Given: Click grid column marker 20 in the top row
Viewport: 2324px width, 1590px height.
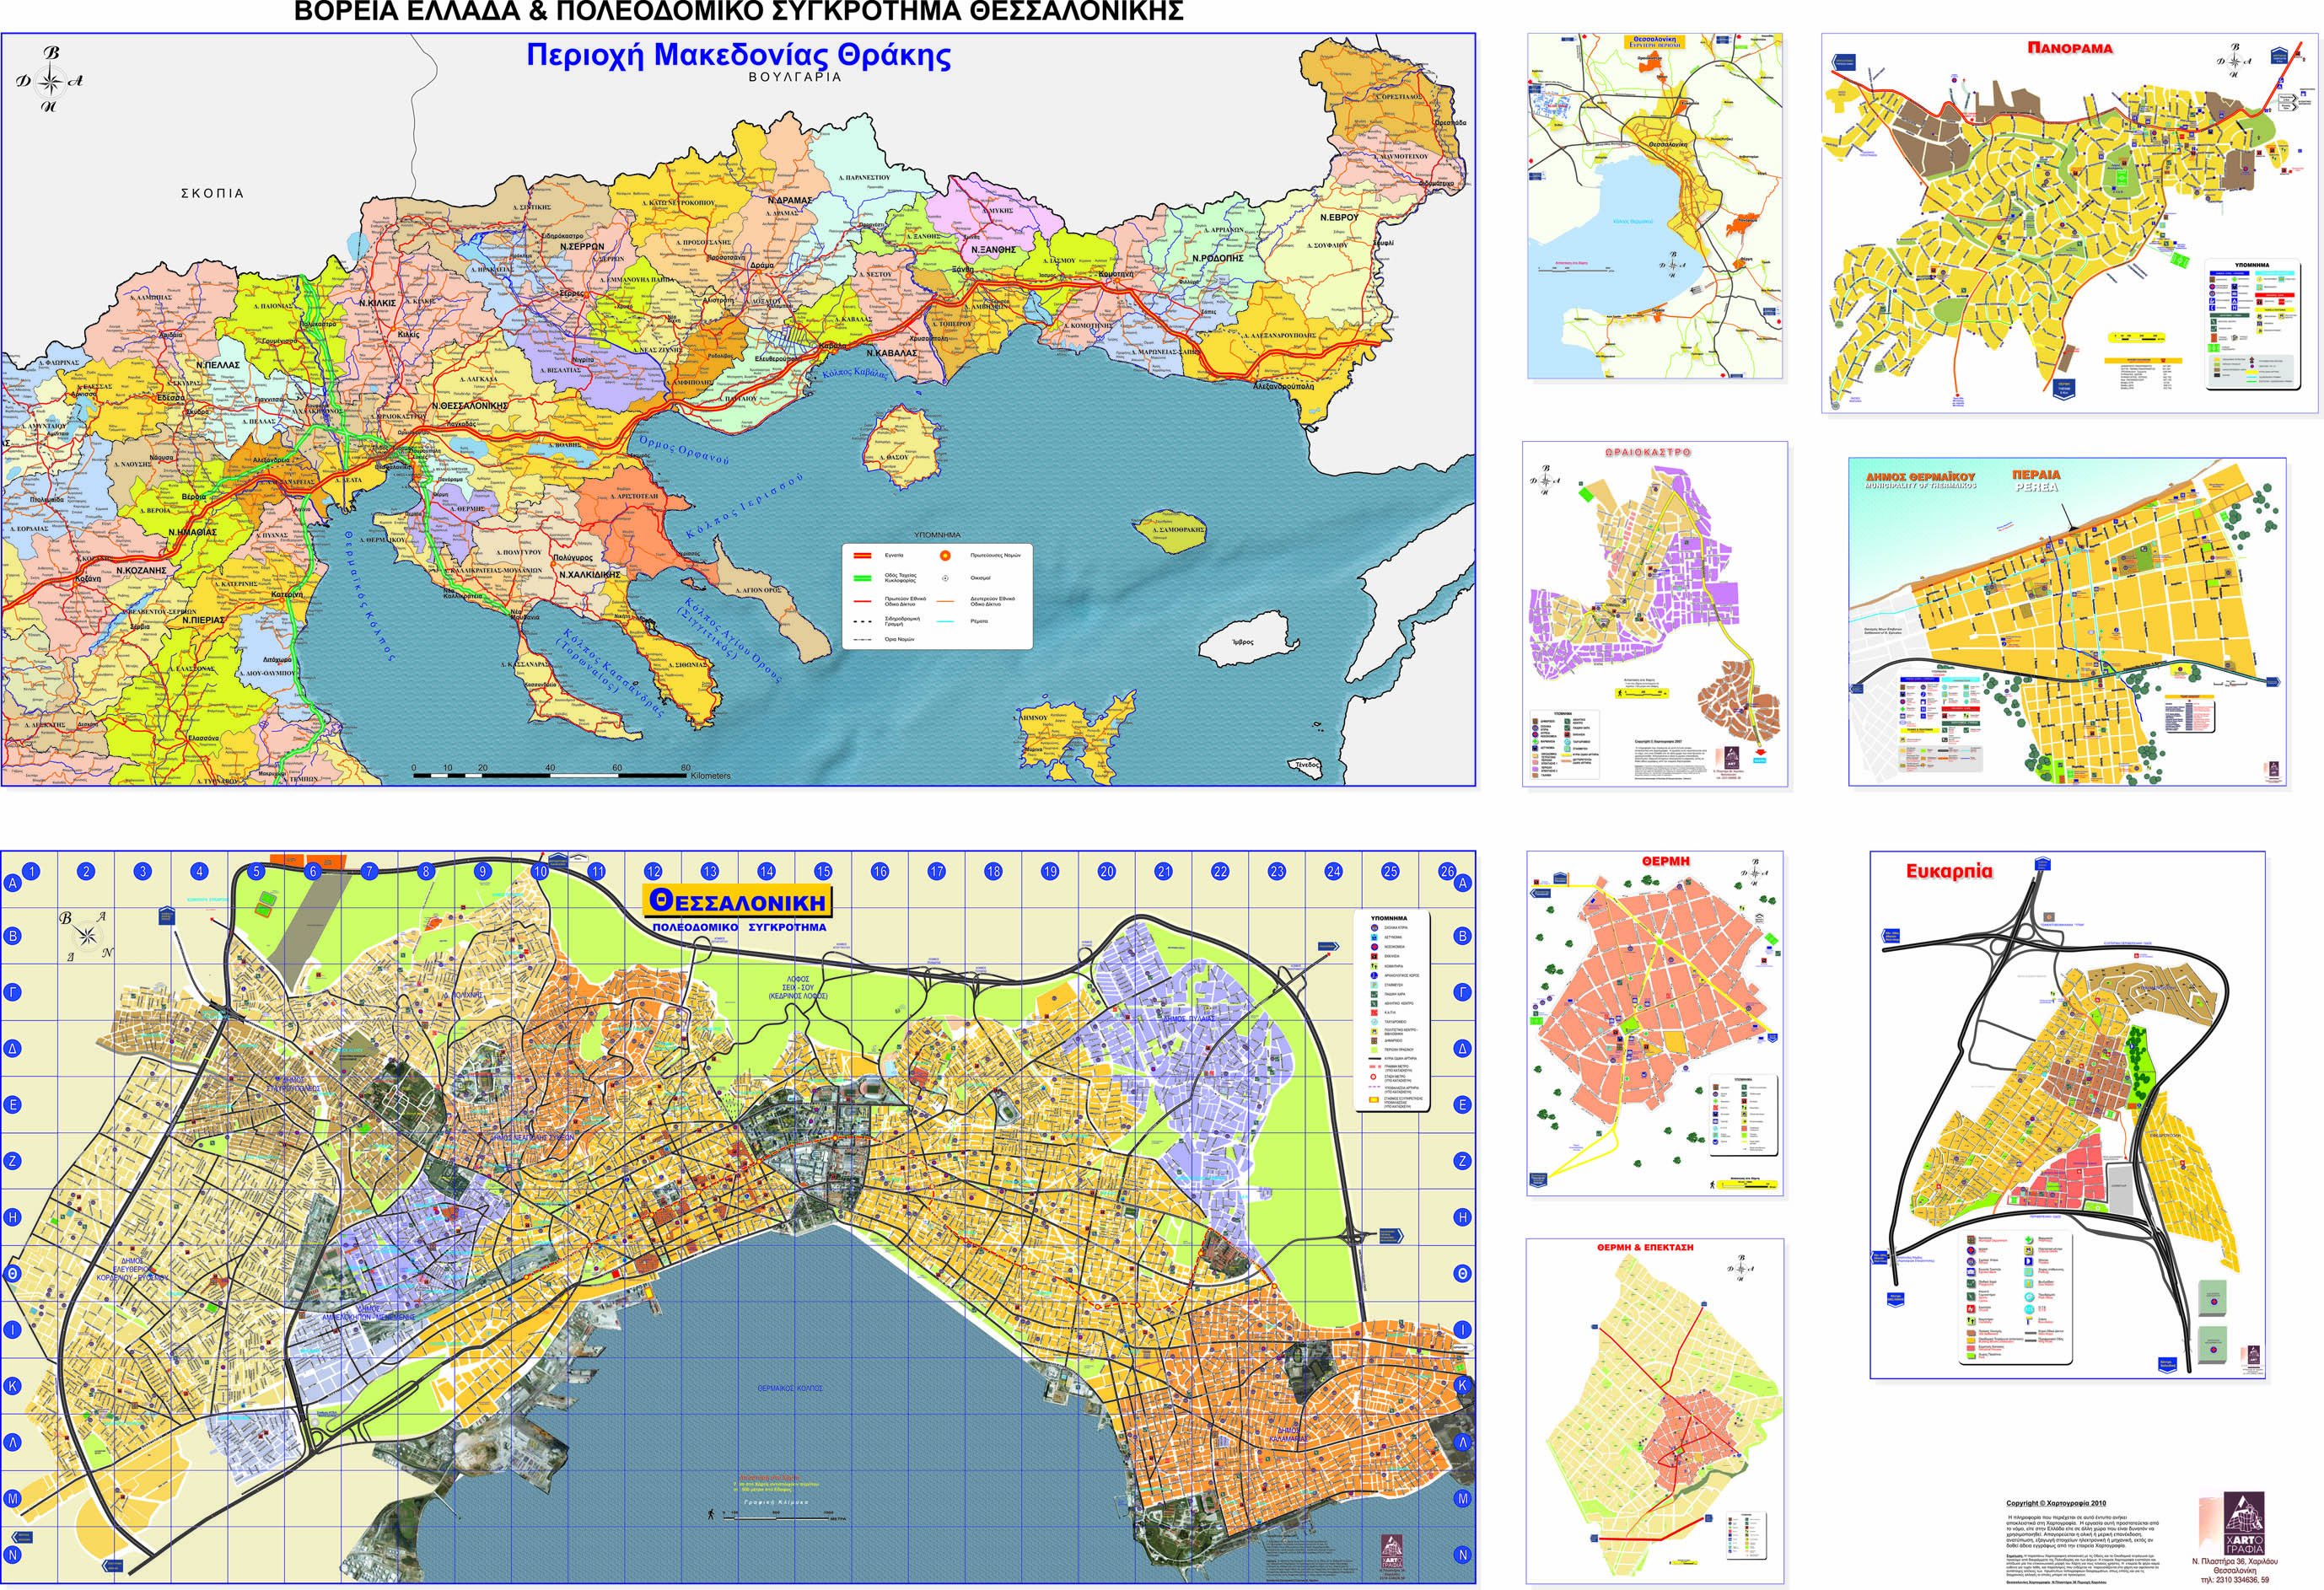Looking at the screenshot, I should pos(1107,871).
